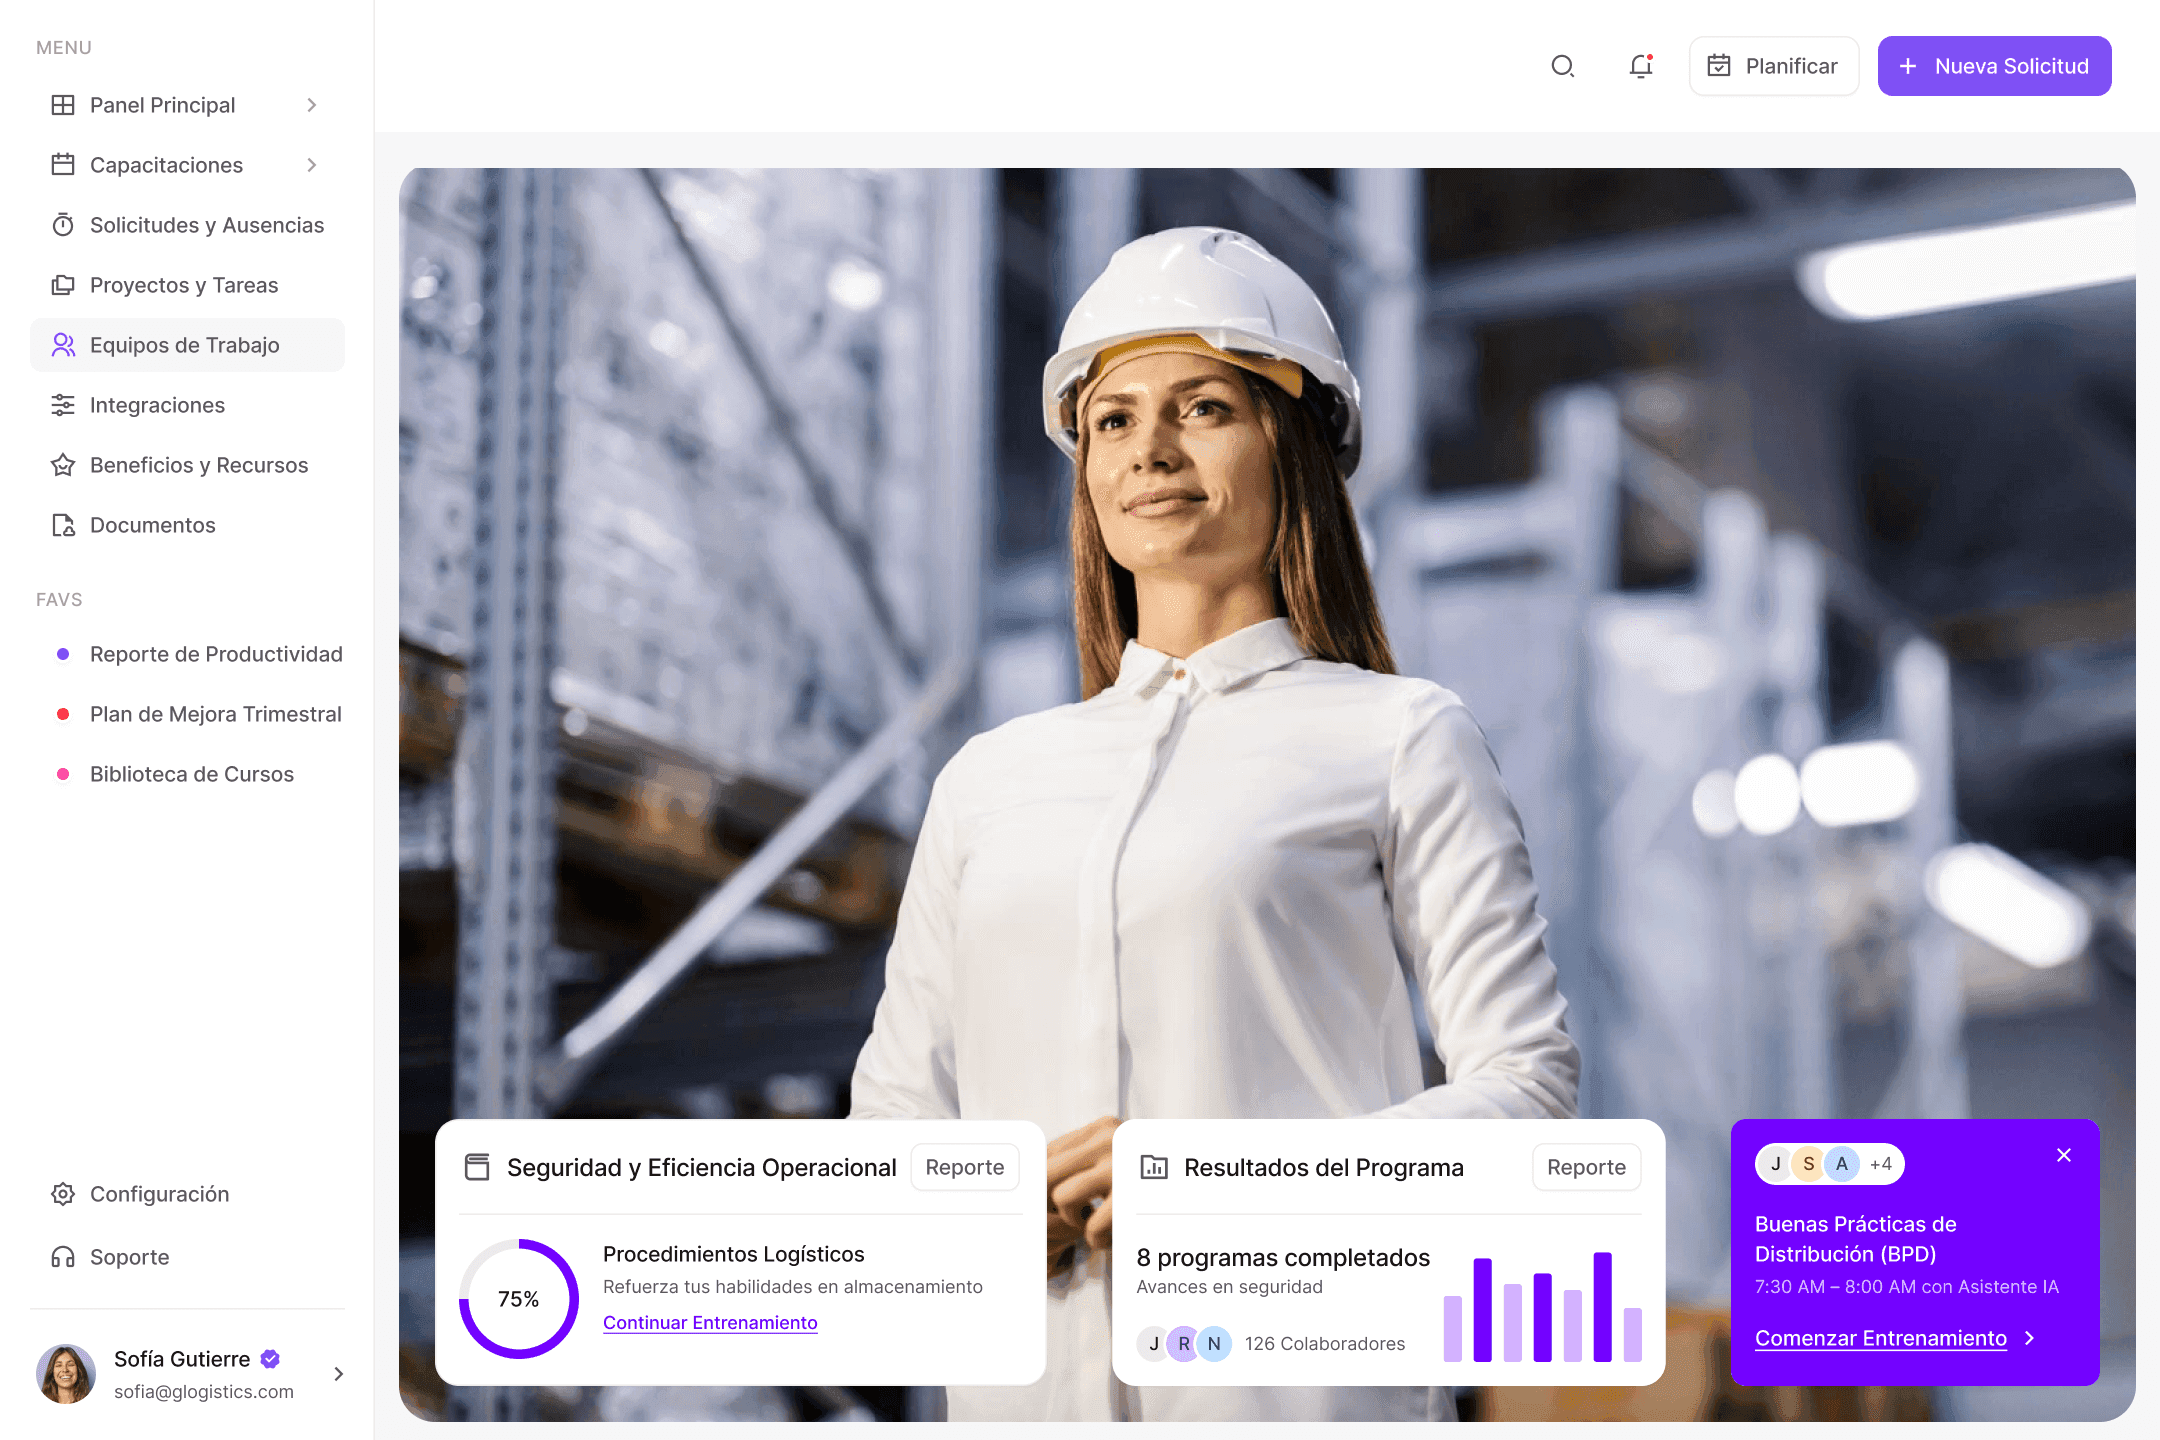Image resolution: width=2160 pixels, height=1440 pixels.
Task: Open Solicitudes y Ausencias
Action: coord(187,225)
